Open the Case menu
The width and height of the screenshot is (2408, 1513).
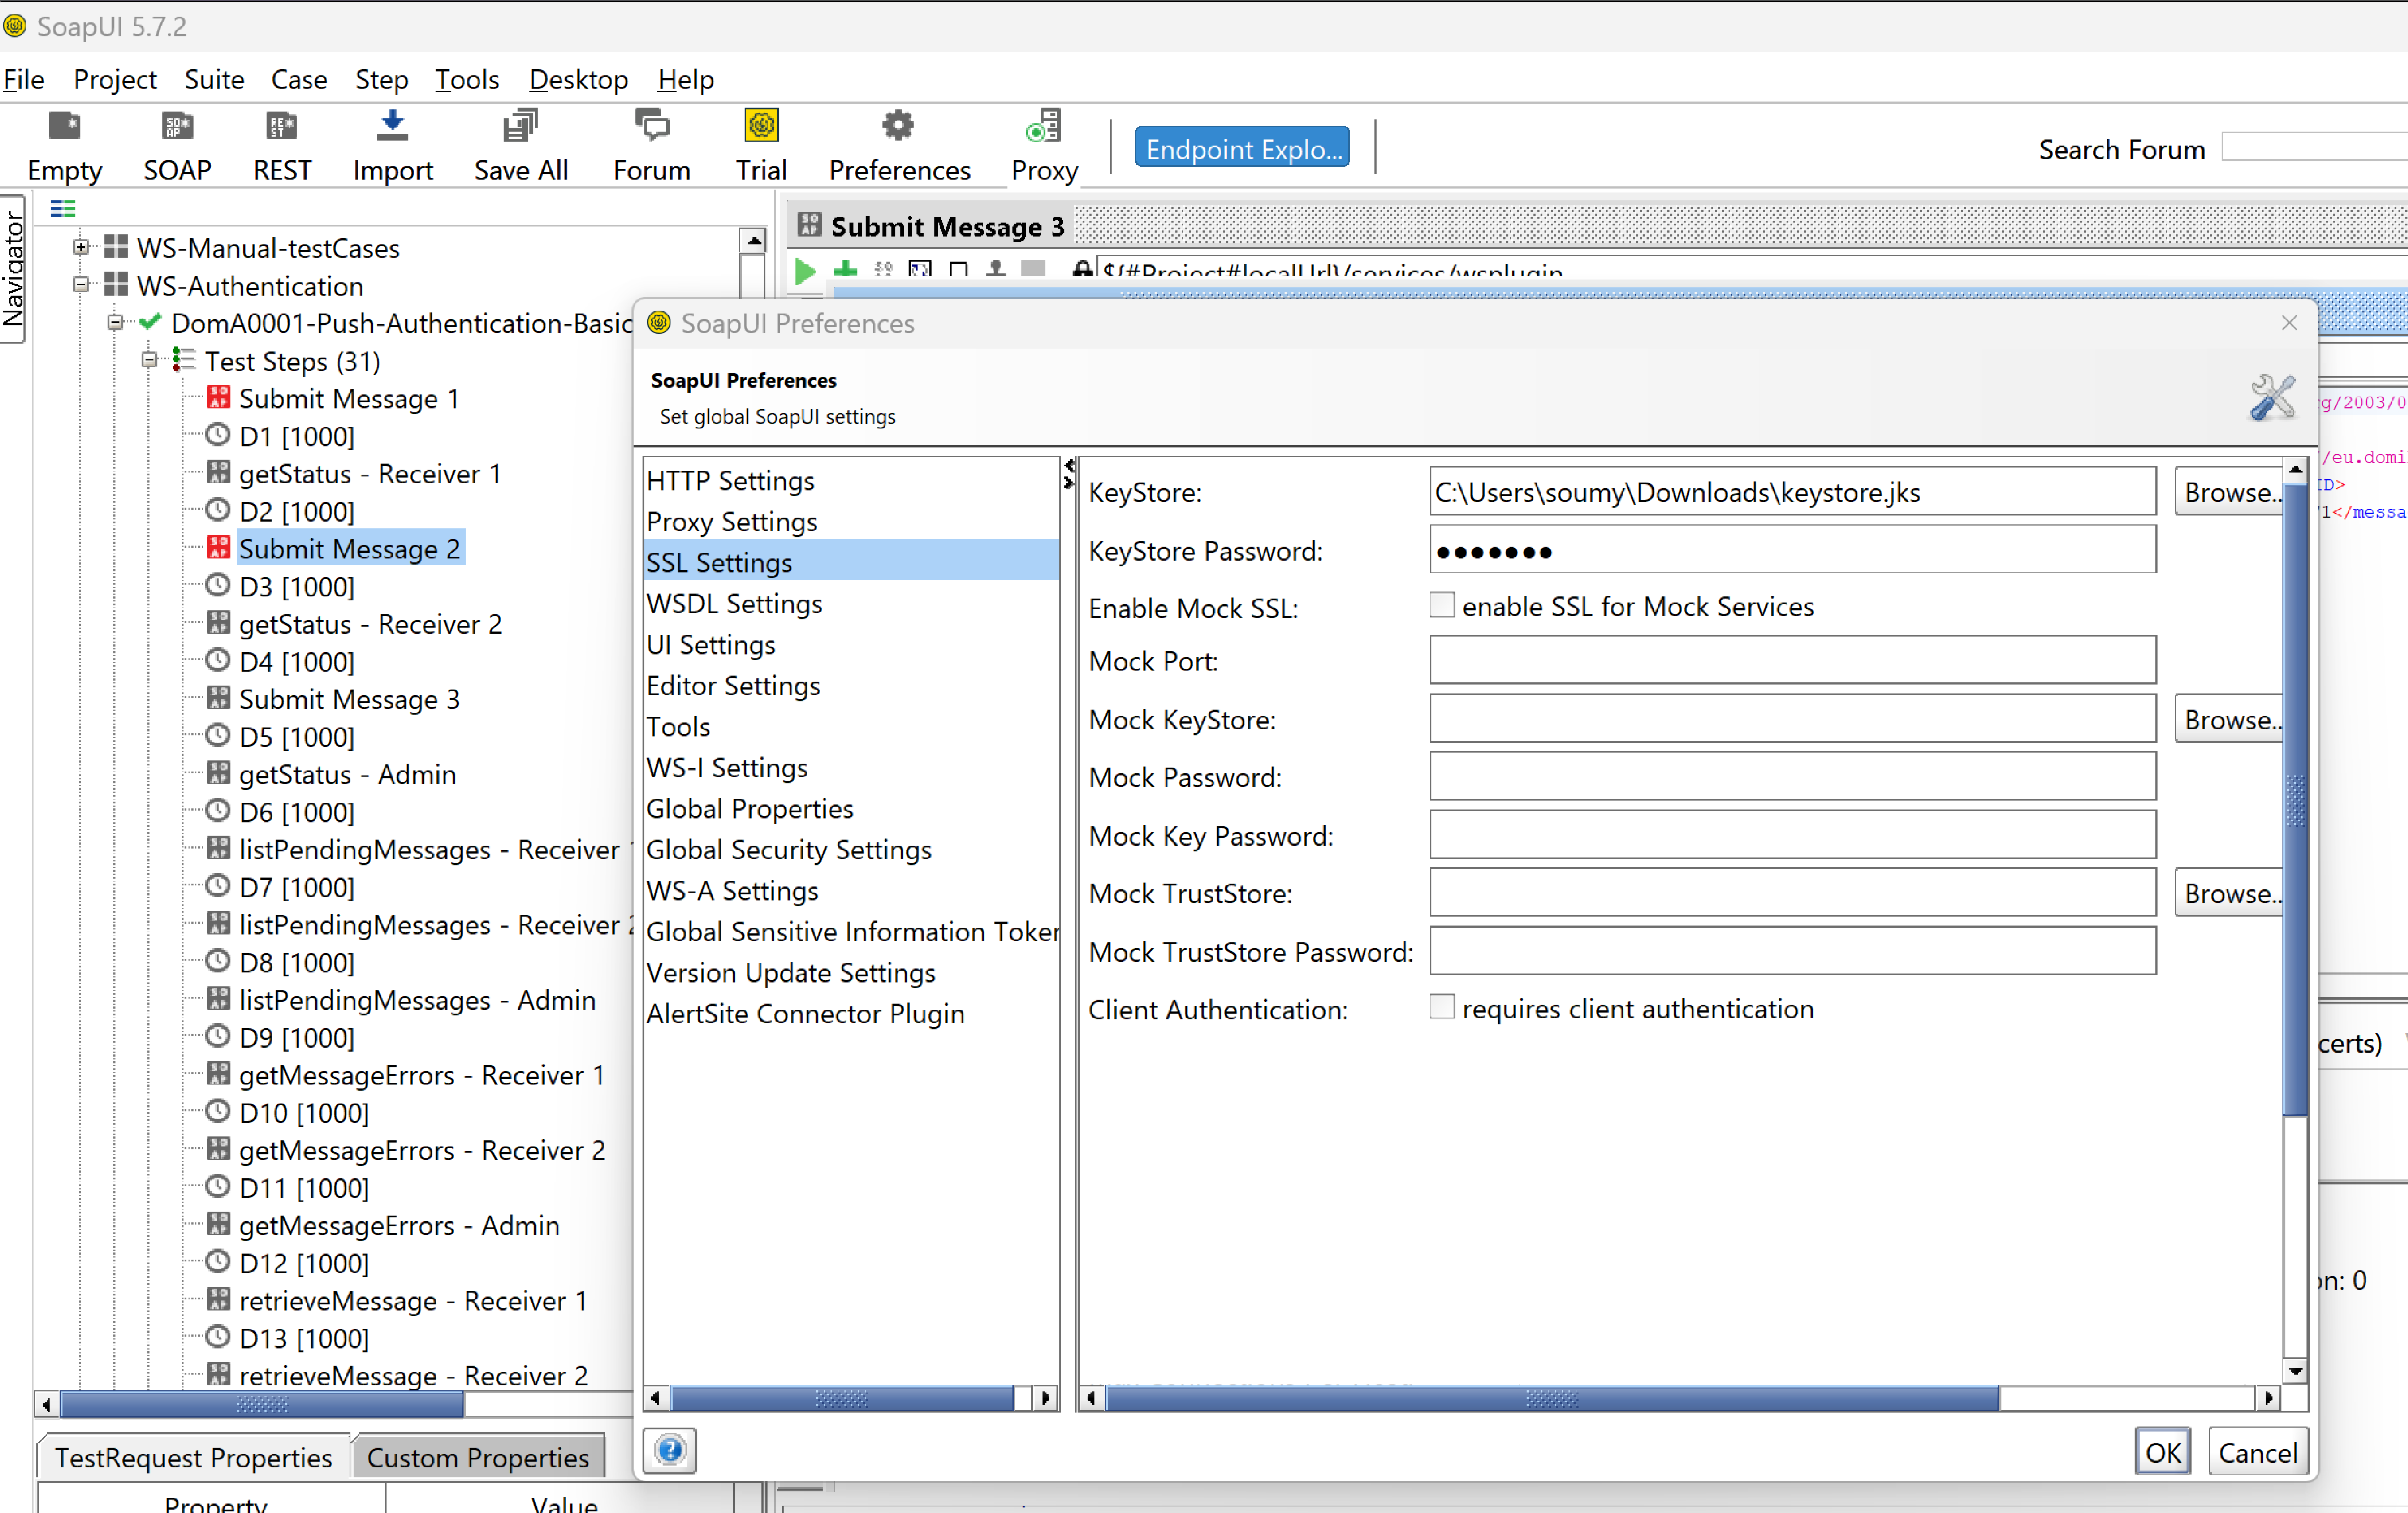tap(299, 79)
